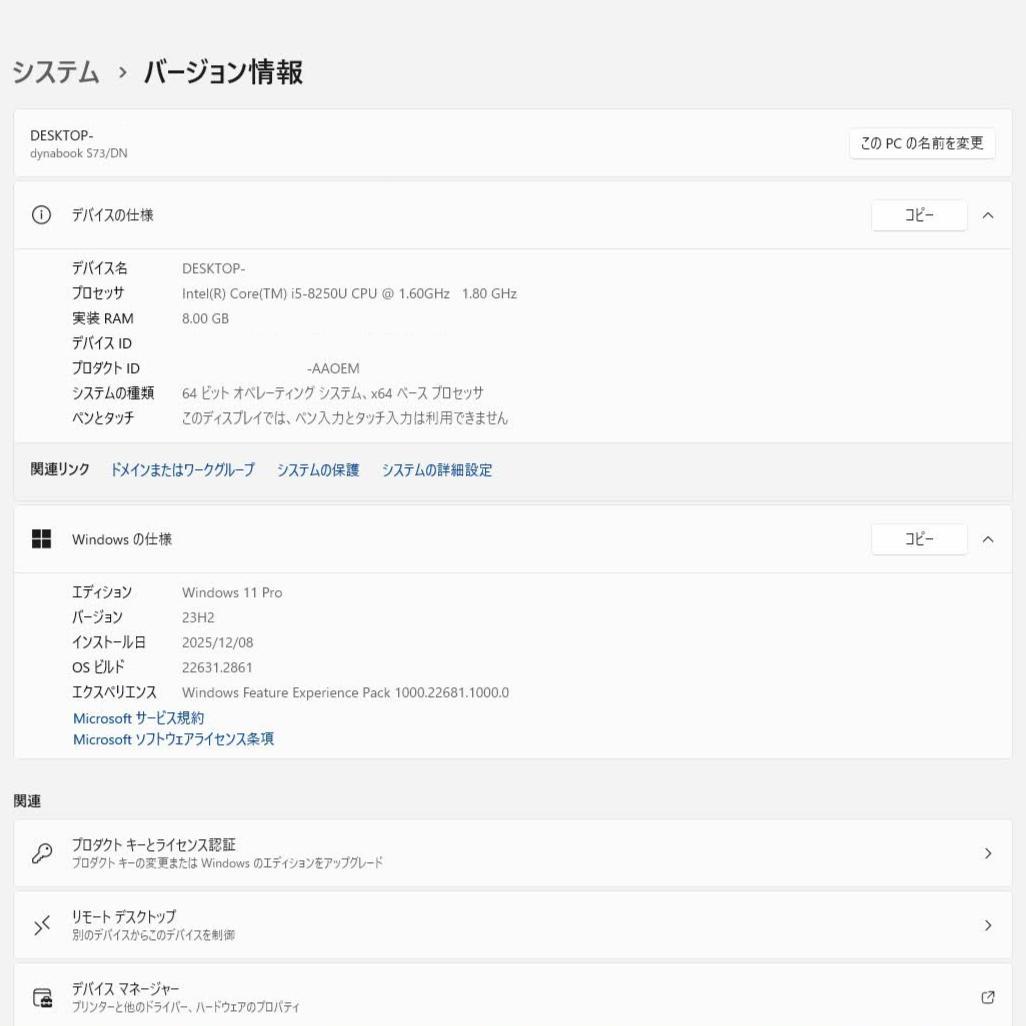Copy device specifications with the コピー button
The image size is (1026, 1026).
point(919,215)
